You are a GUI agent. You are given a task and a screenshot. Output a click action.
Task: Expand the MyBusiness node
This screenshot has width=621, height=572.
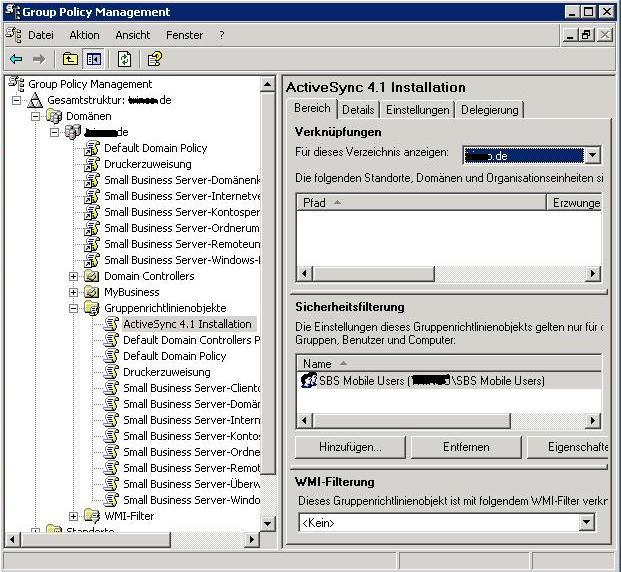tap(74, 292)
